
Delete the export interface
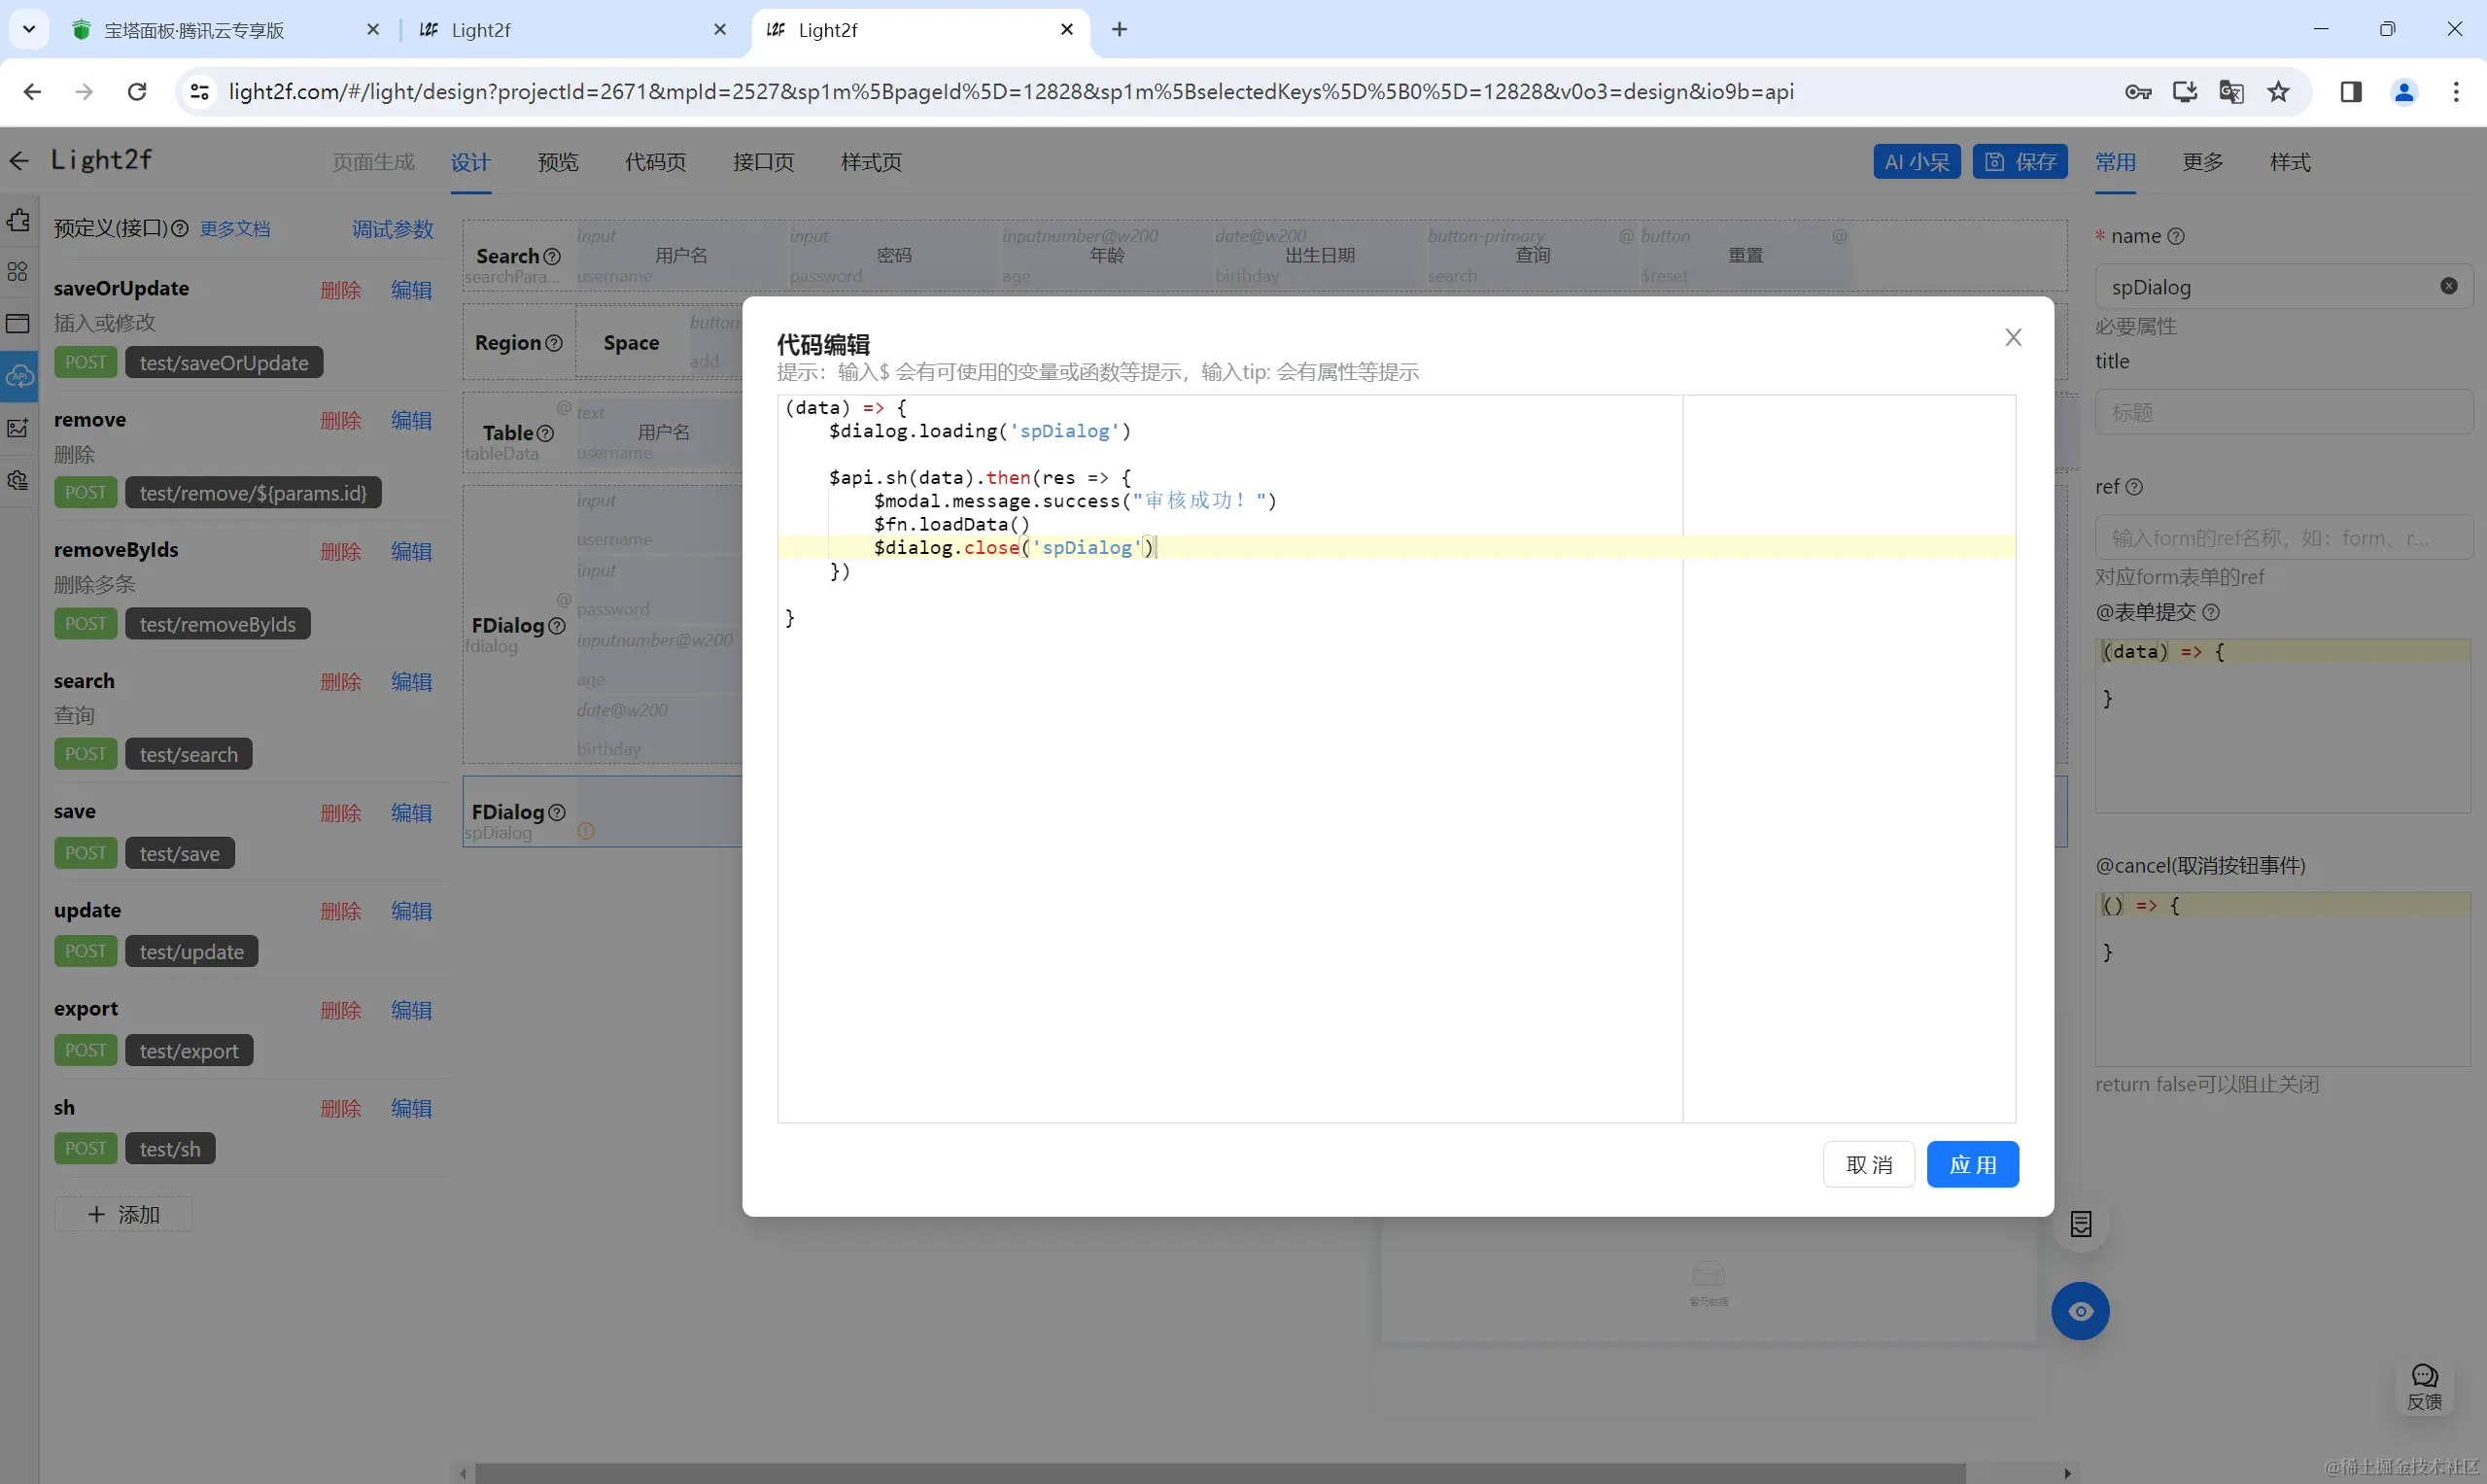[x=341, y=1010]
